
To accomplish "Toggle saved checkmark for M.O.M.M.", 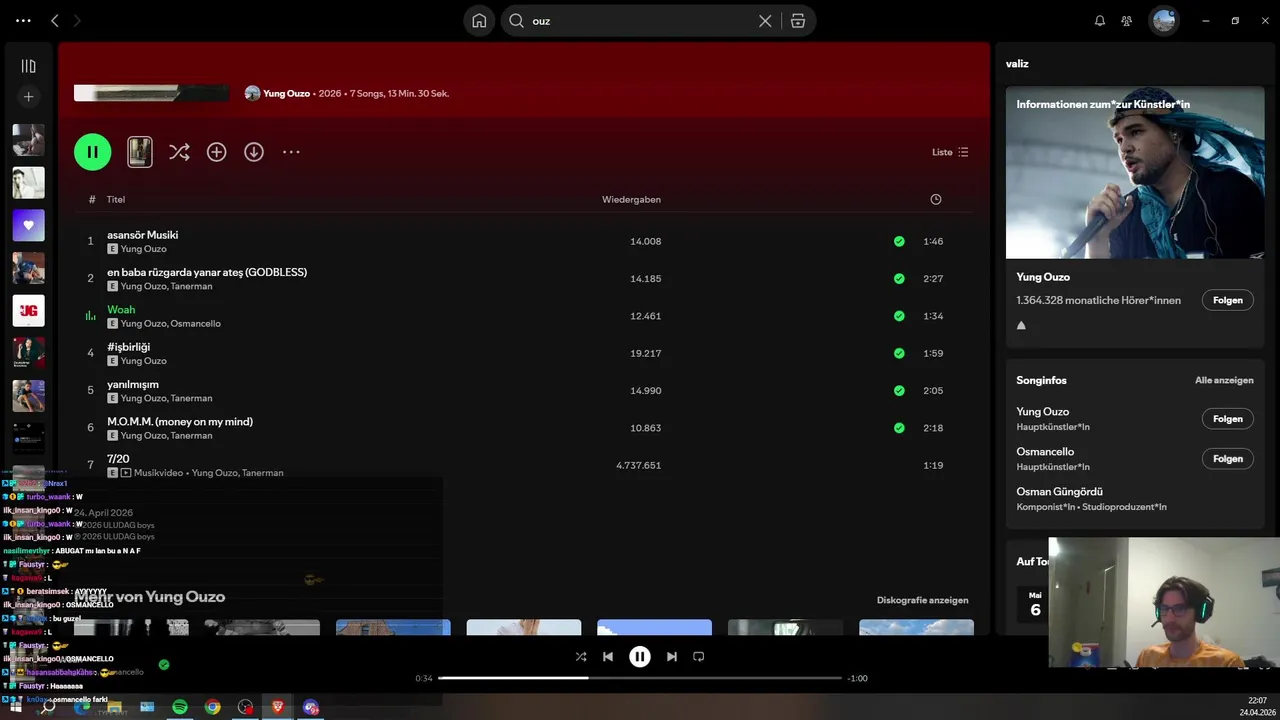I will 899,428.
